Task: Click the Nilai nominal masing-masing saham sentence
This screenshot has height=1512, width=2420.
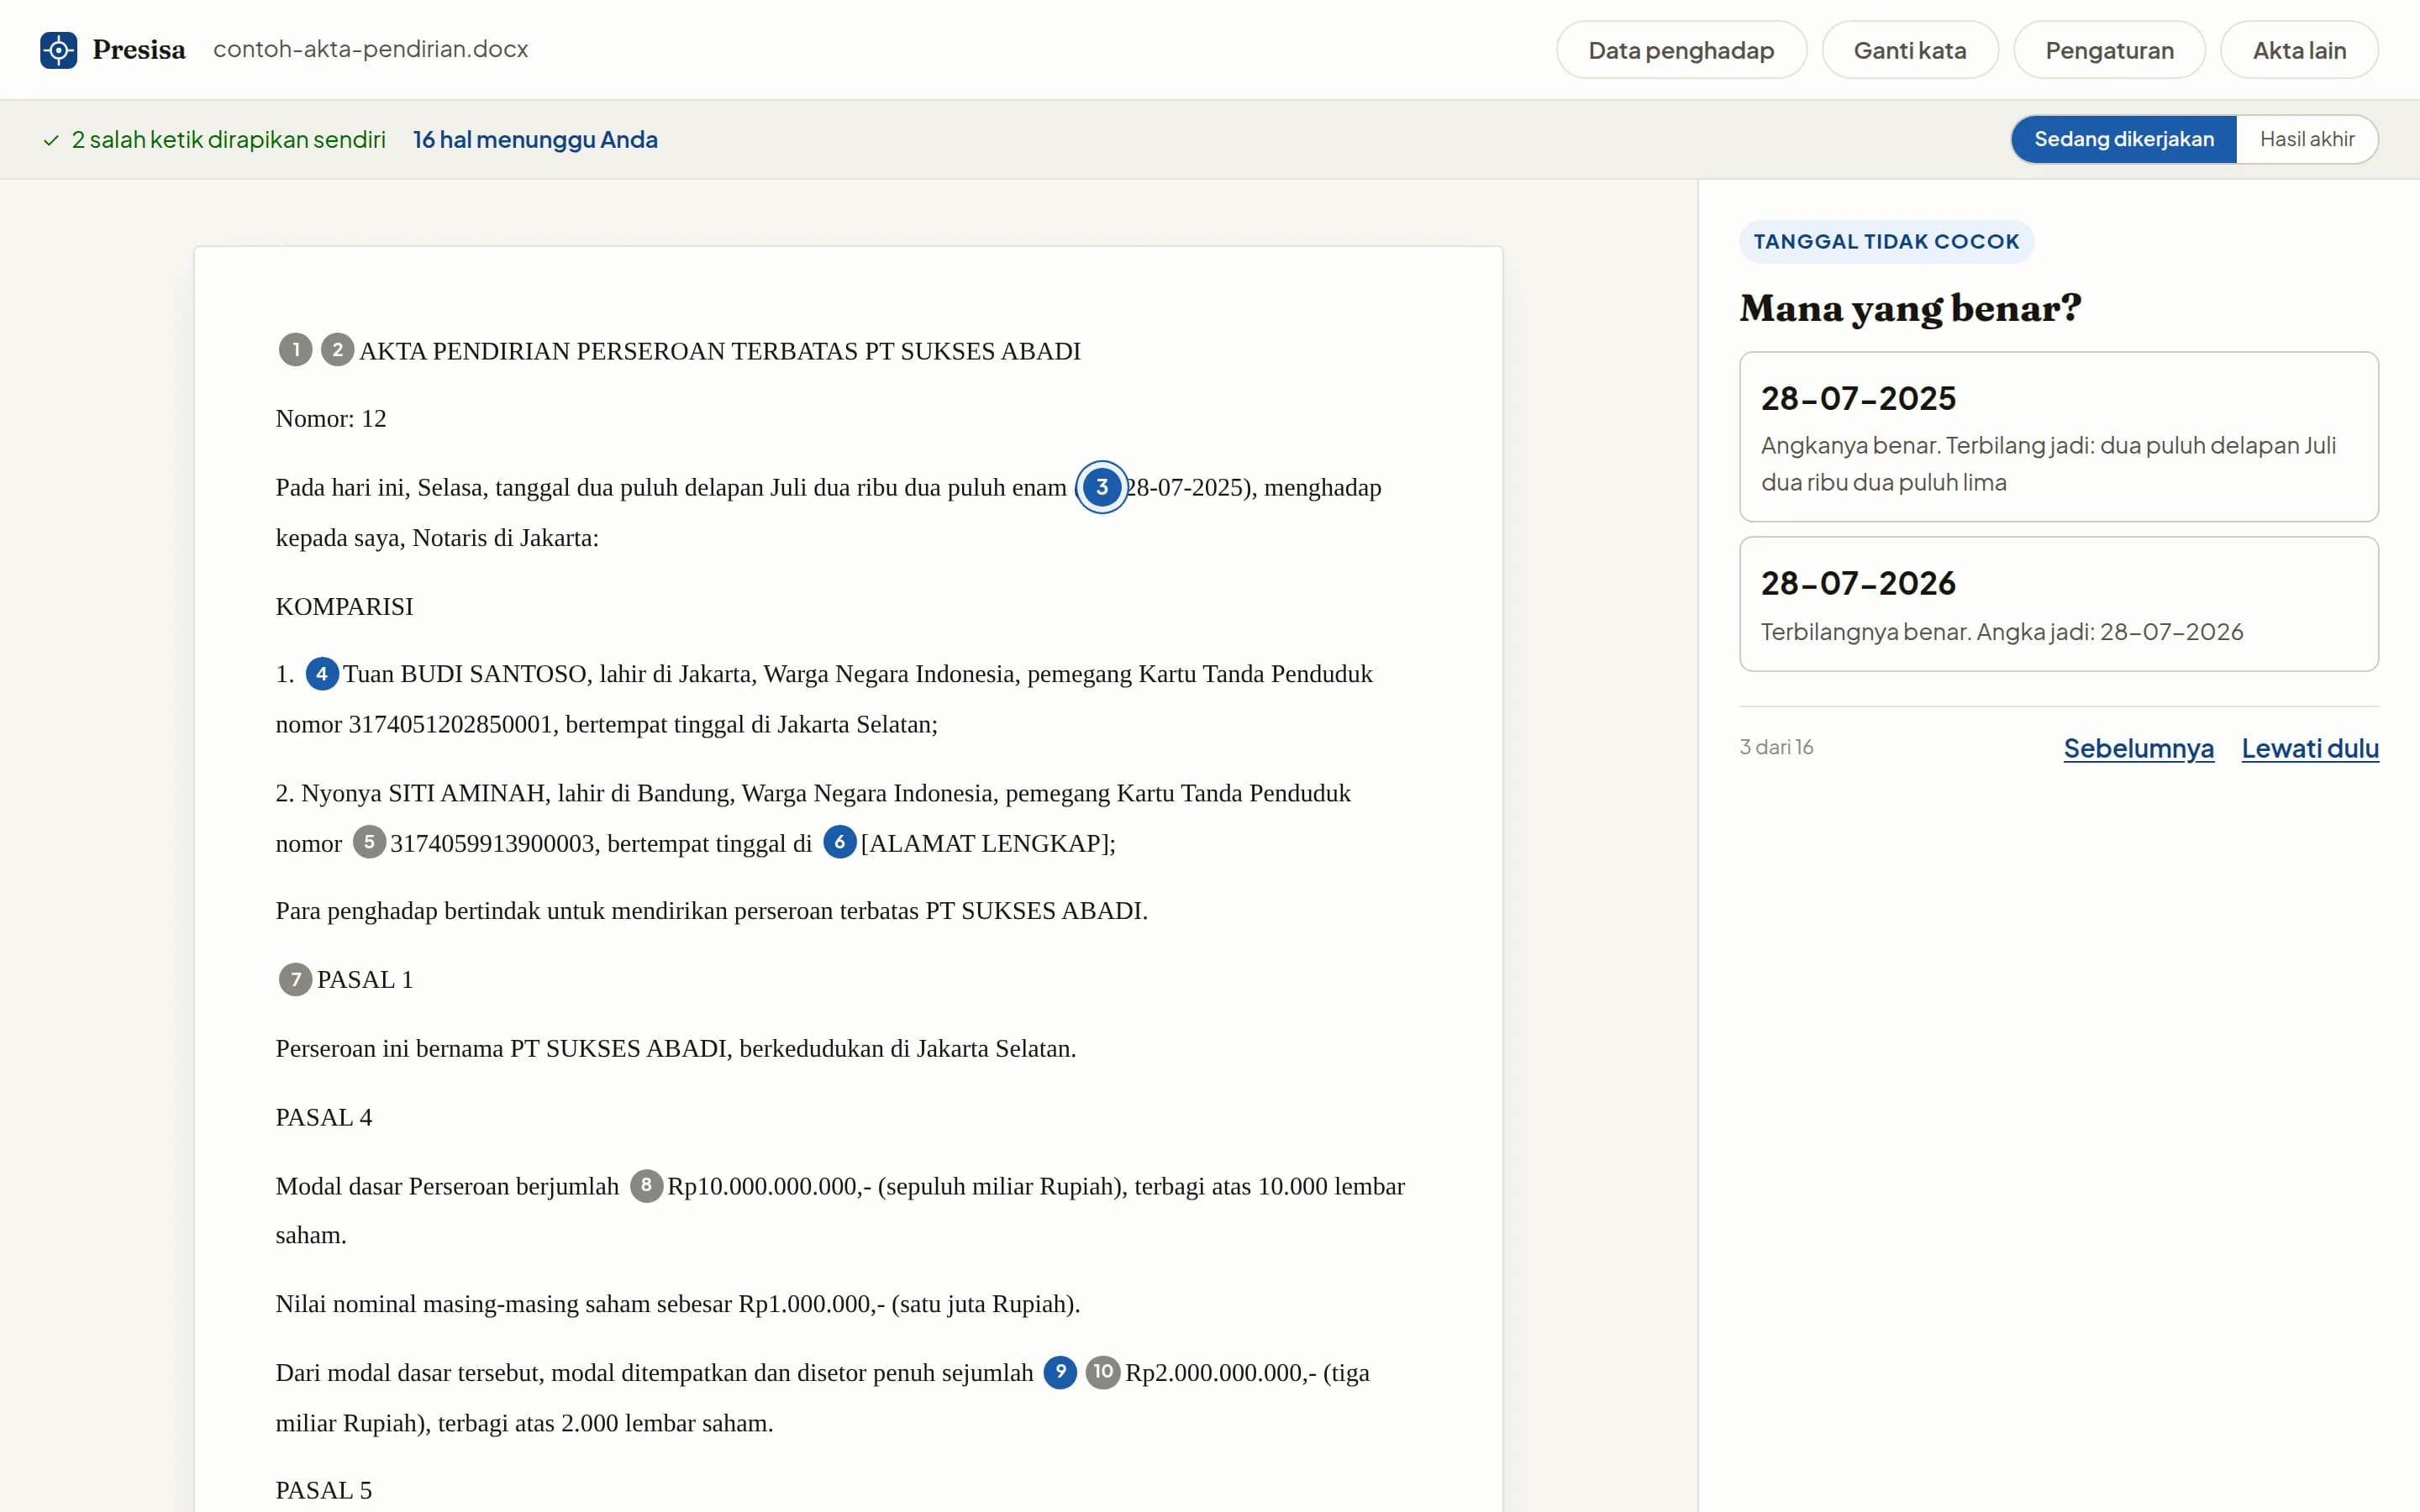Action: [x=678, y=1304]
